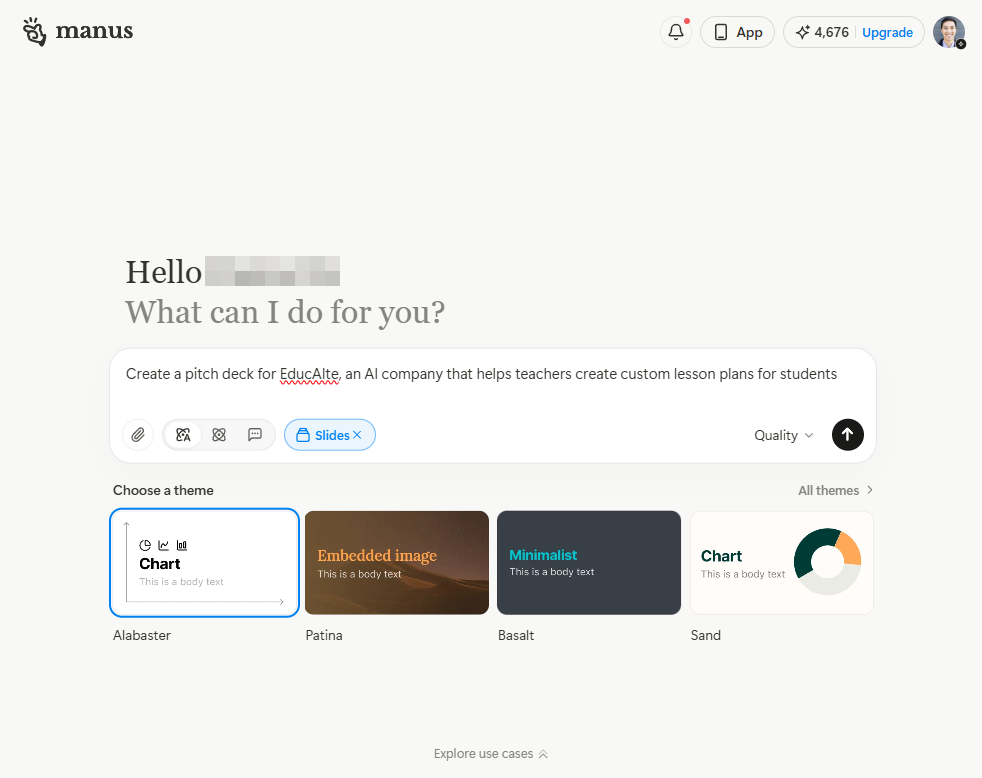Choose the Alabaster theme thumbnail

[x=204, y=563]
